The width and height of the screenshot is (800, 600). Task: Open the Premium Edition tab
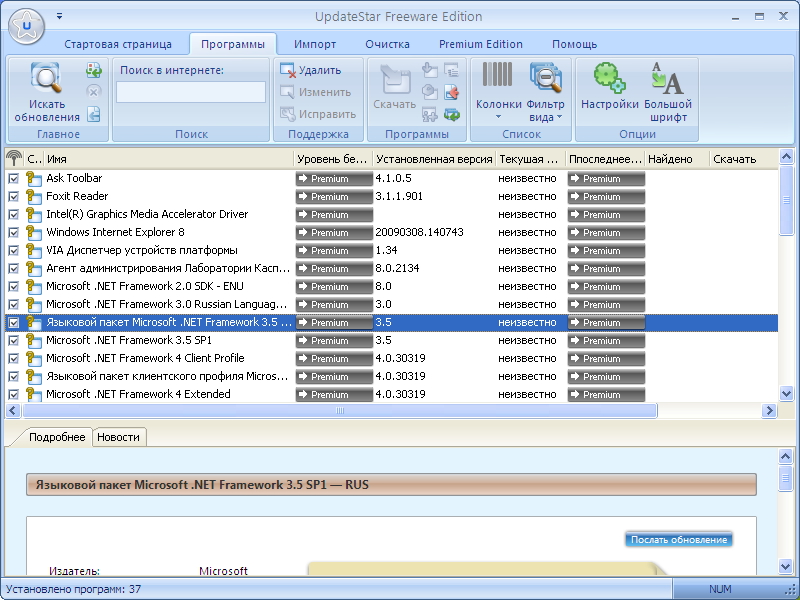[481, 44]
